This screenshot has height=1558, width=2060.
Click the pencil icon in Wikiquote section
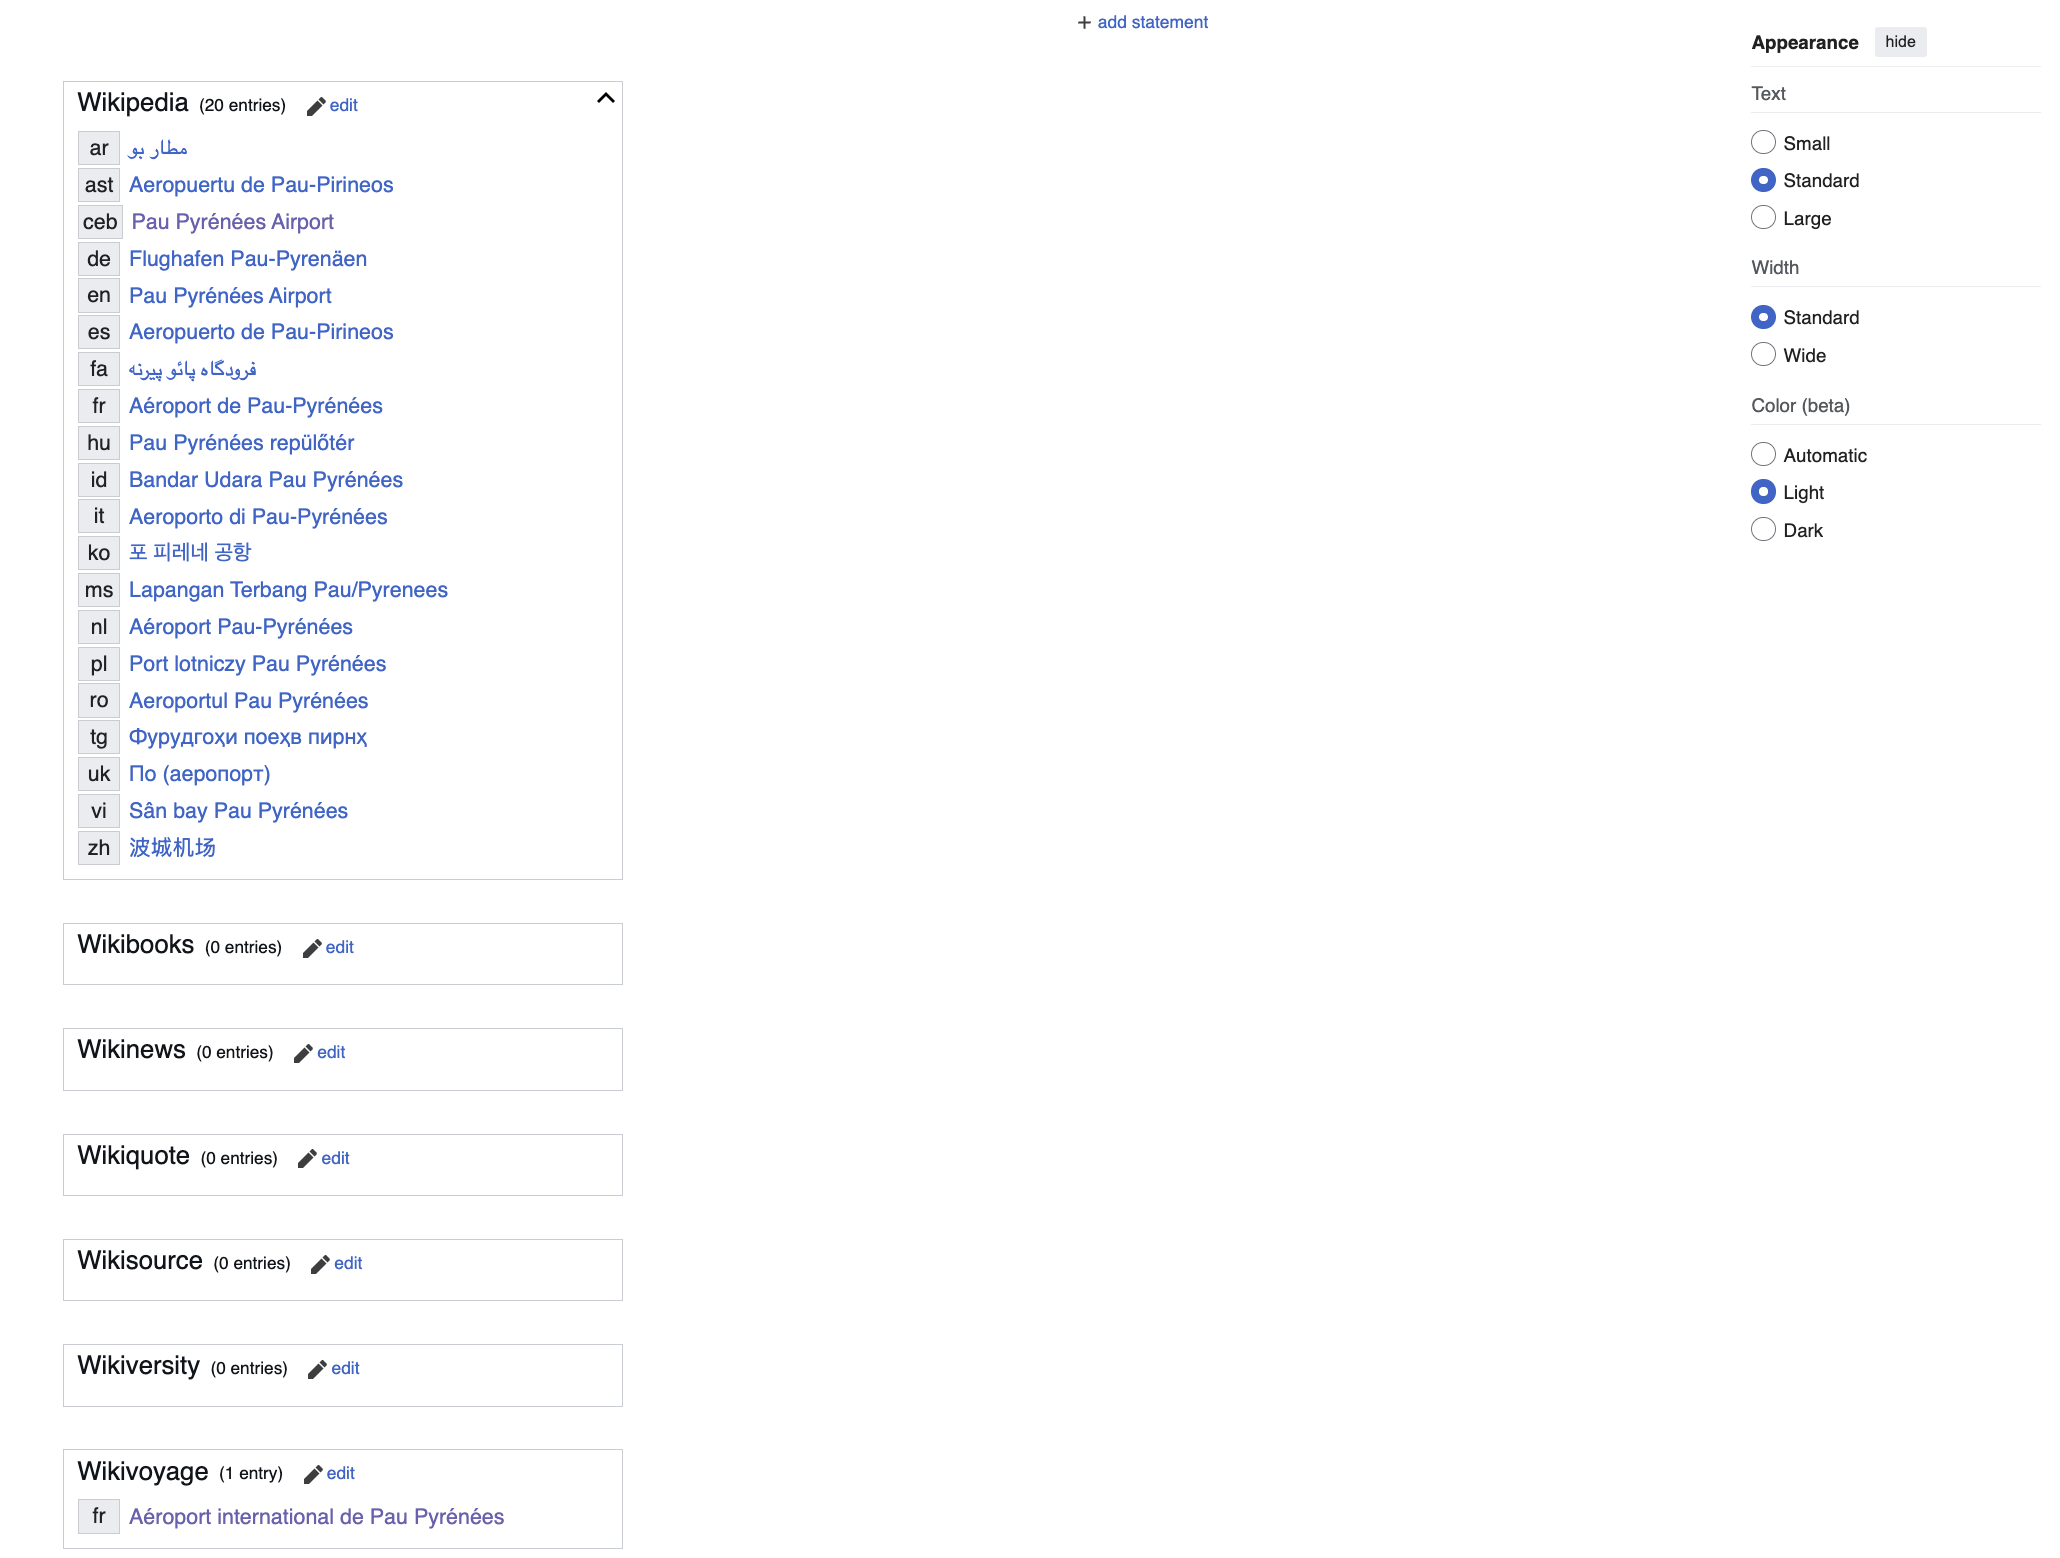[x=307, y=1159]
